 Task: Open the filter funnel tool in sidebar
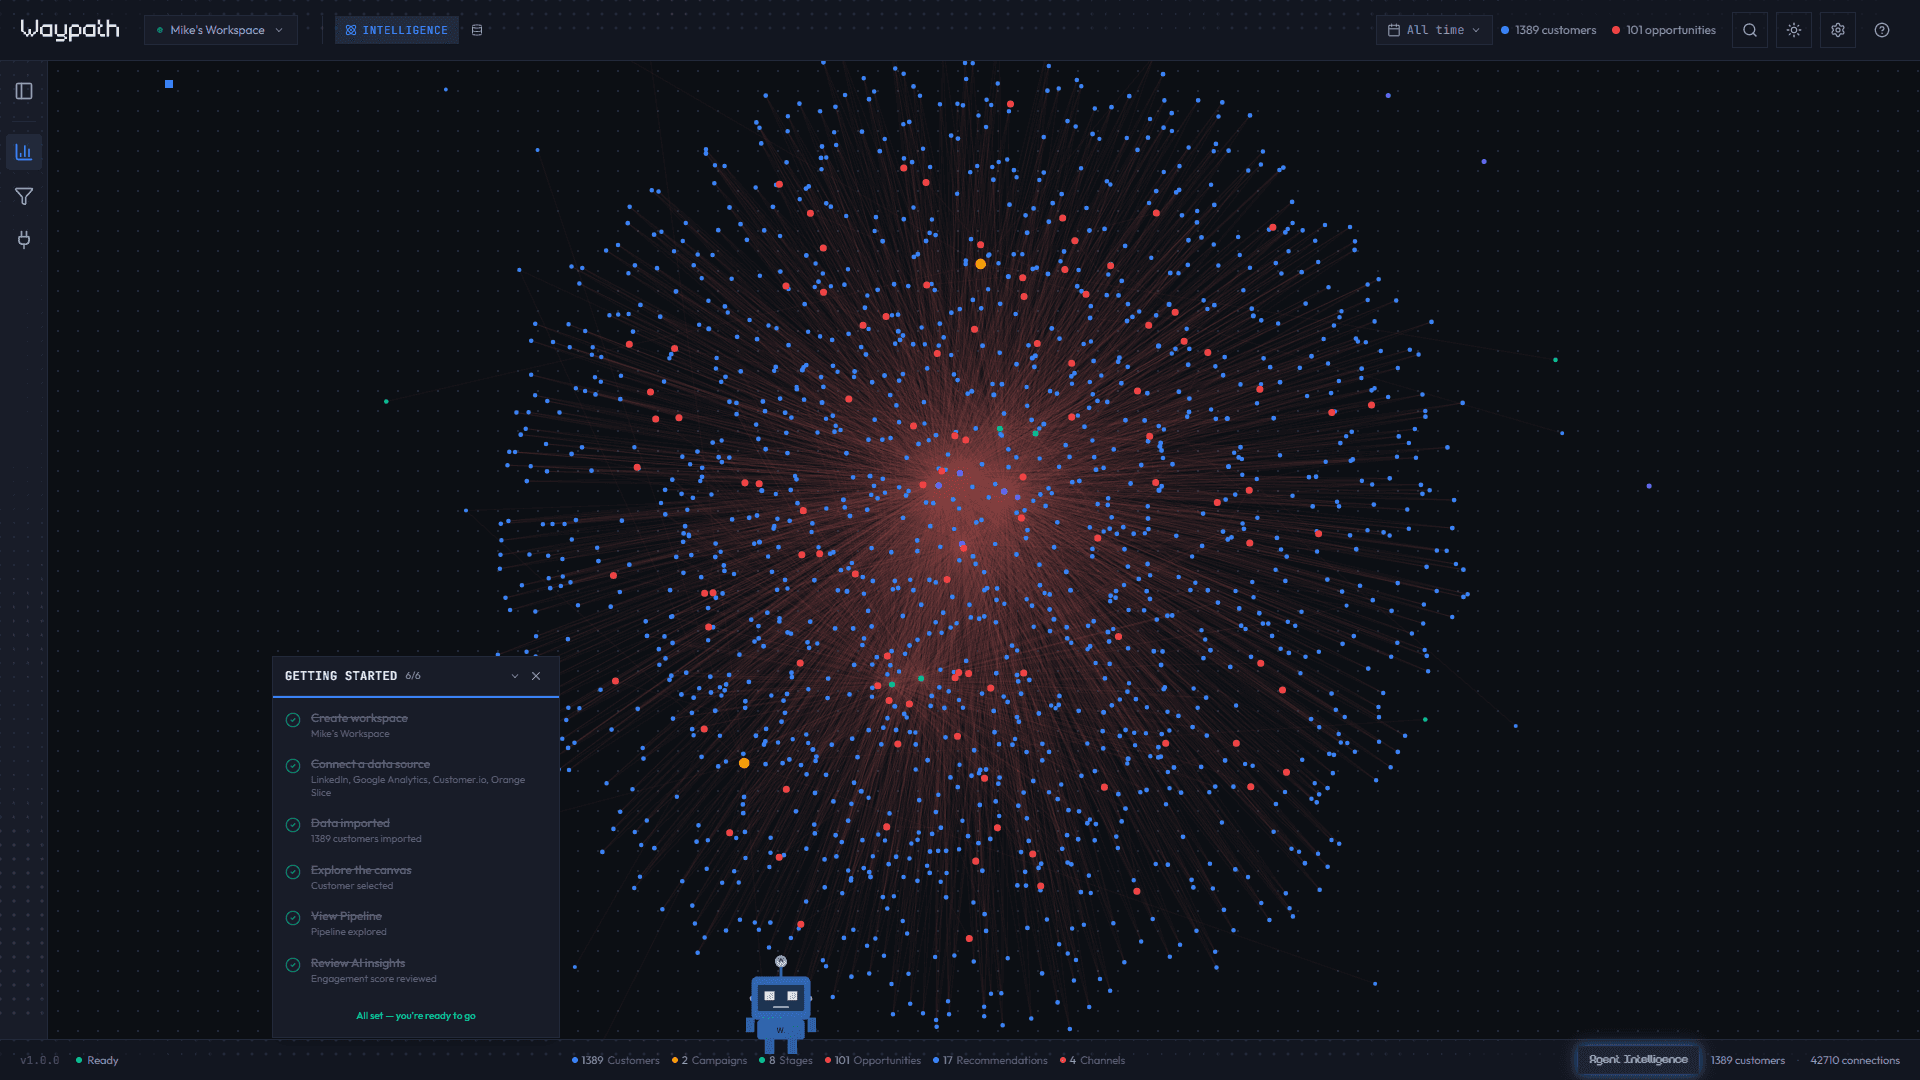(x=24, y=196)
